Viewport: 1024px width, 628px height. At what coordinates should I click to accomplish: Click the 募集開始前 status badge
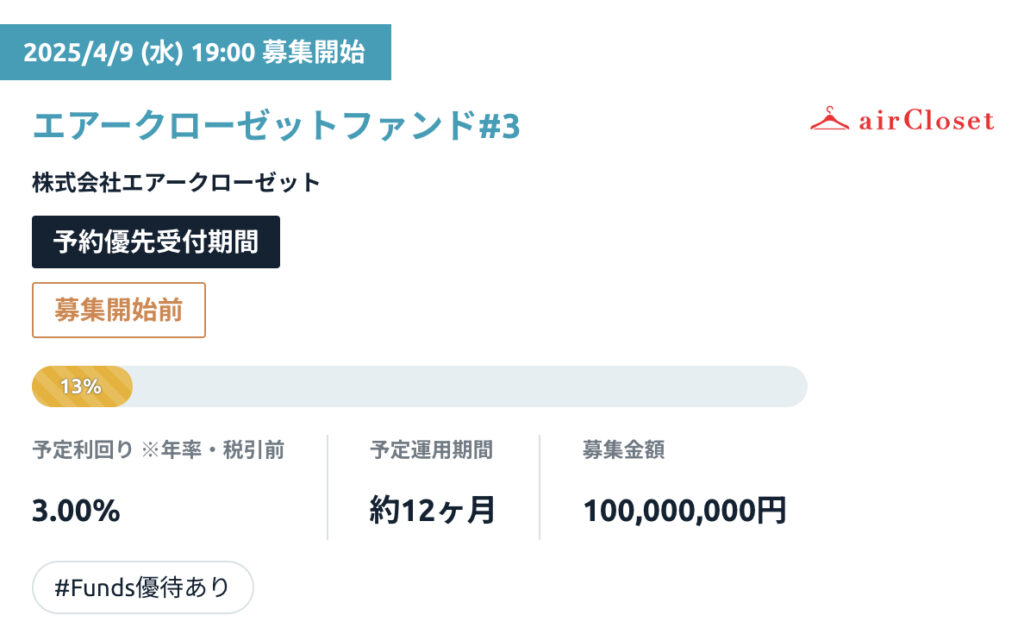119,310
